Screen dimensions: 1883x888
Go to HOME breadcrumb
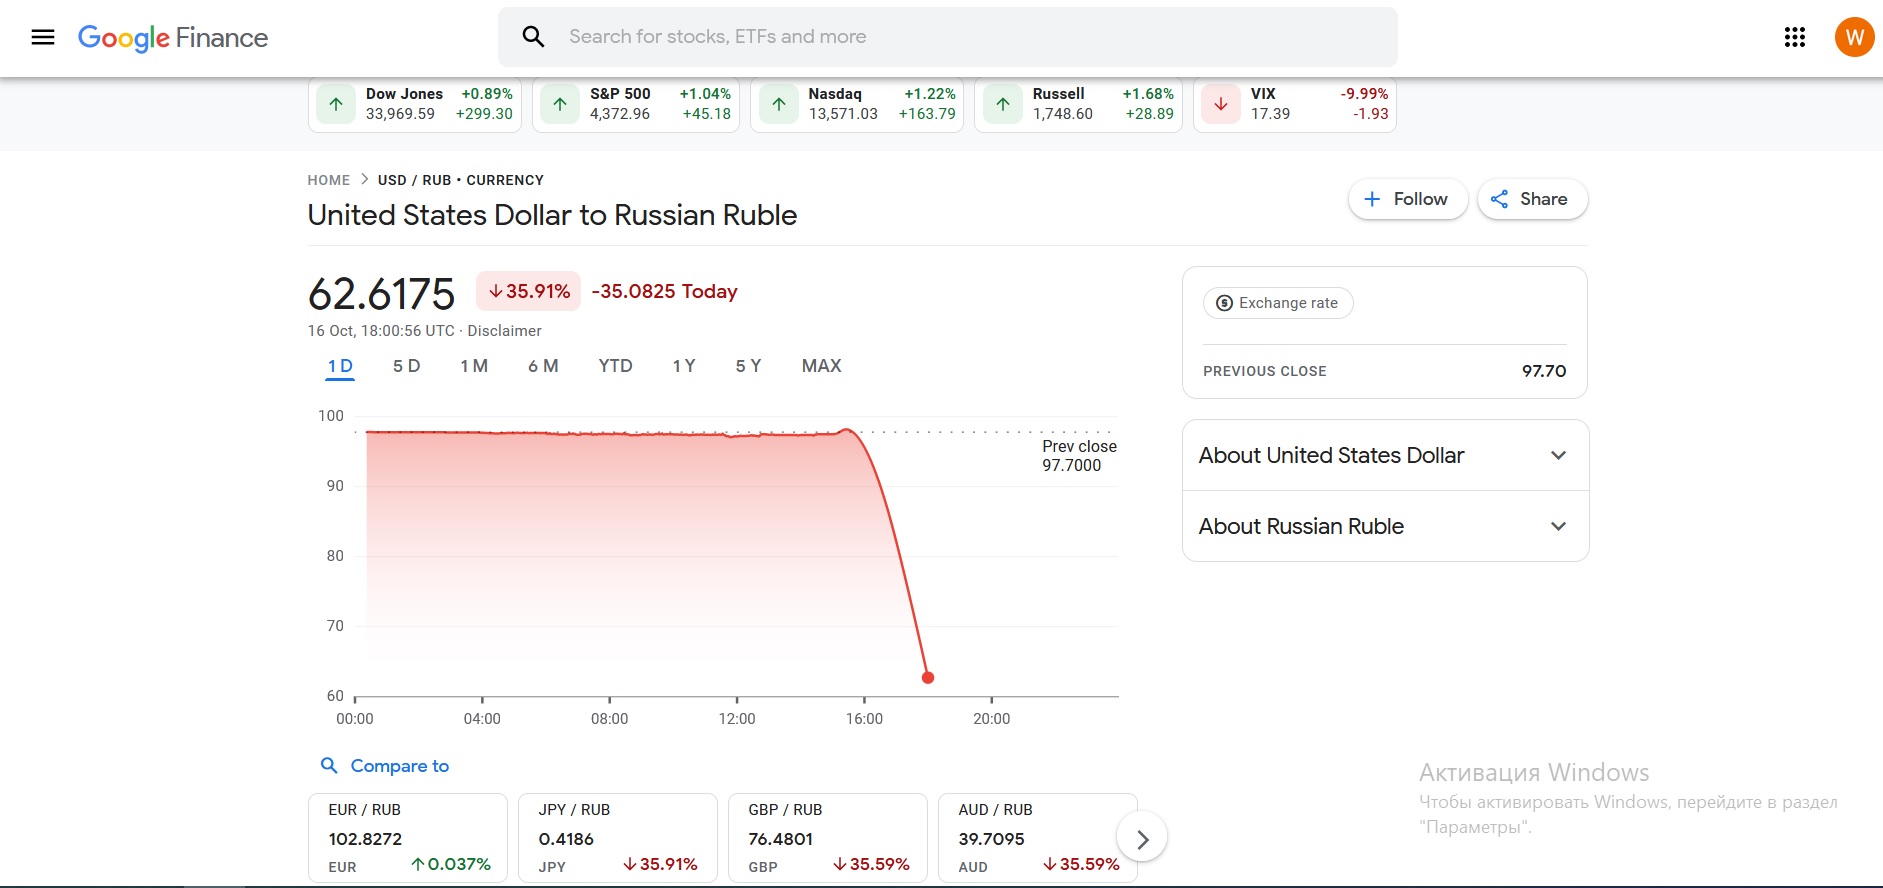[328, 180]
